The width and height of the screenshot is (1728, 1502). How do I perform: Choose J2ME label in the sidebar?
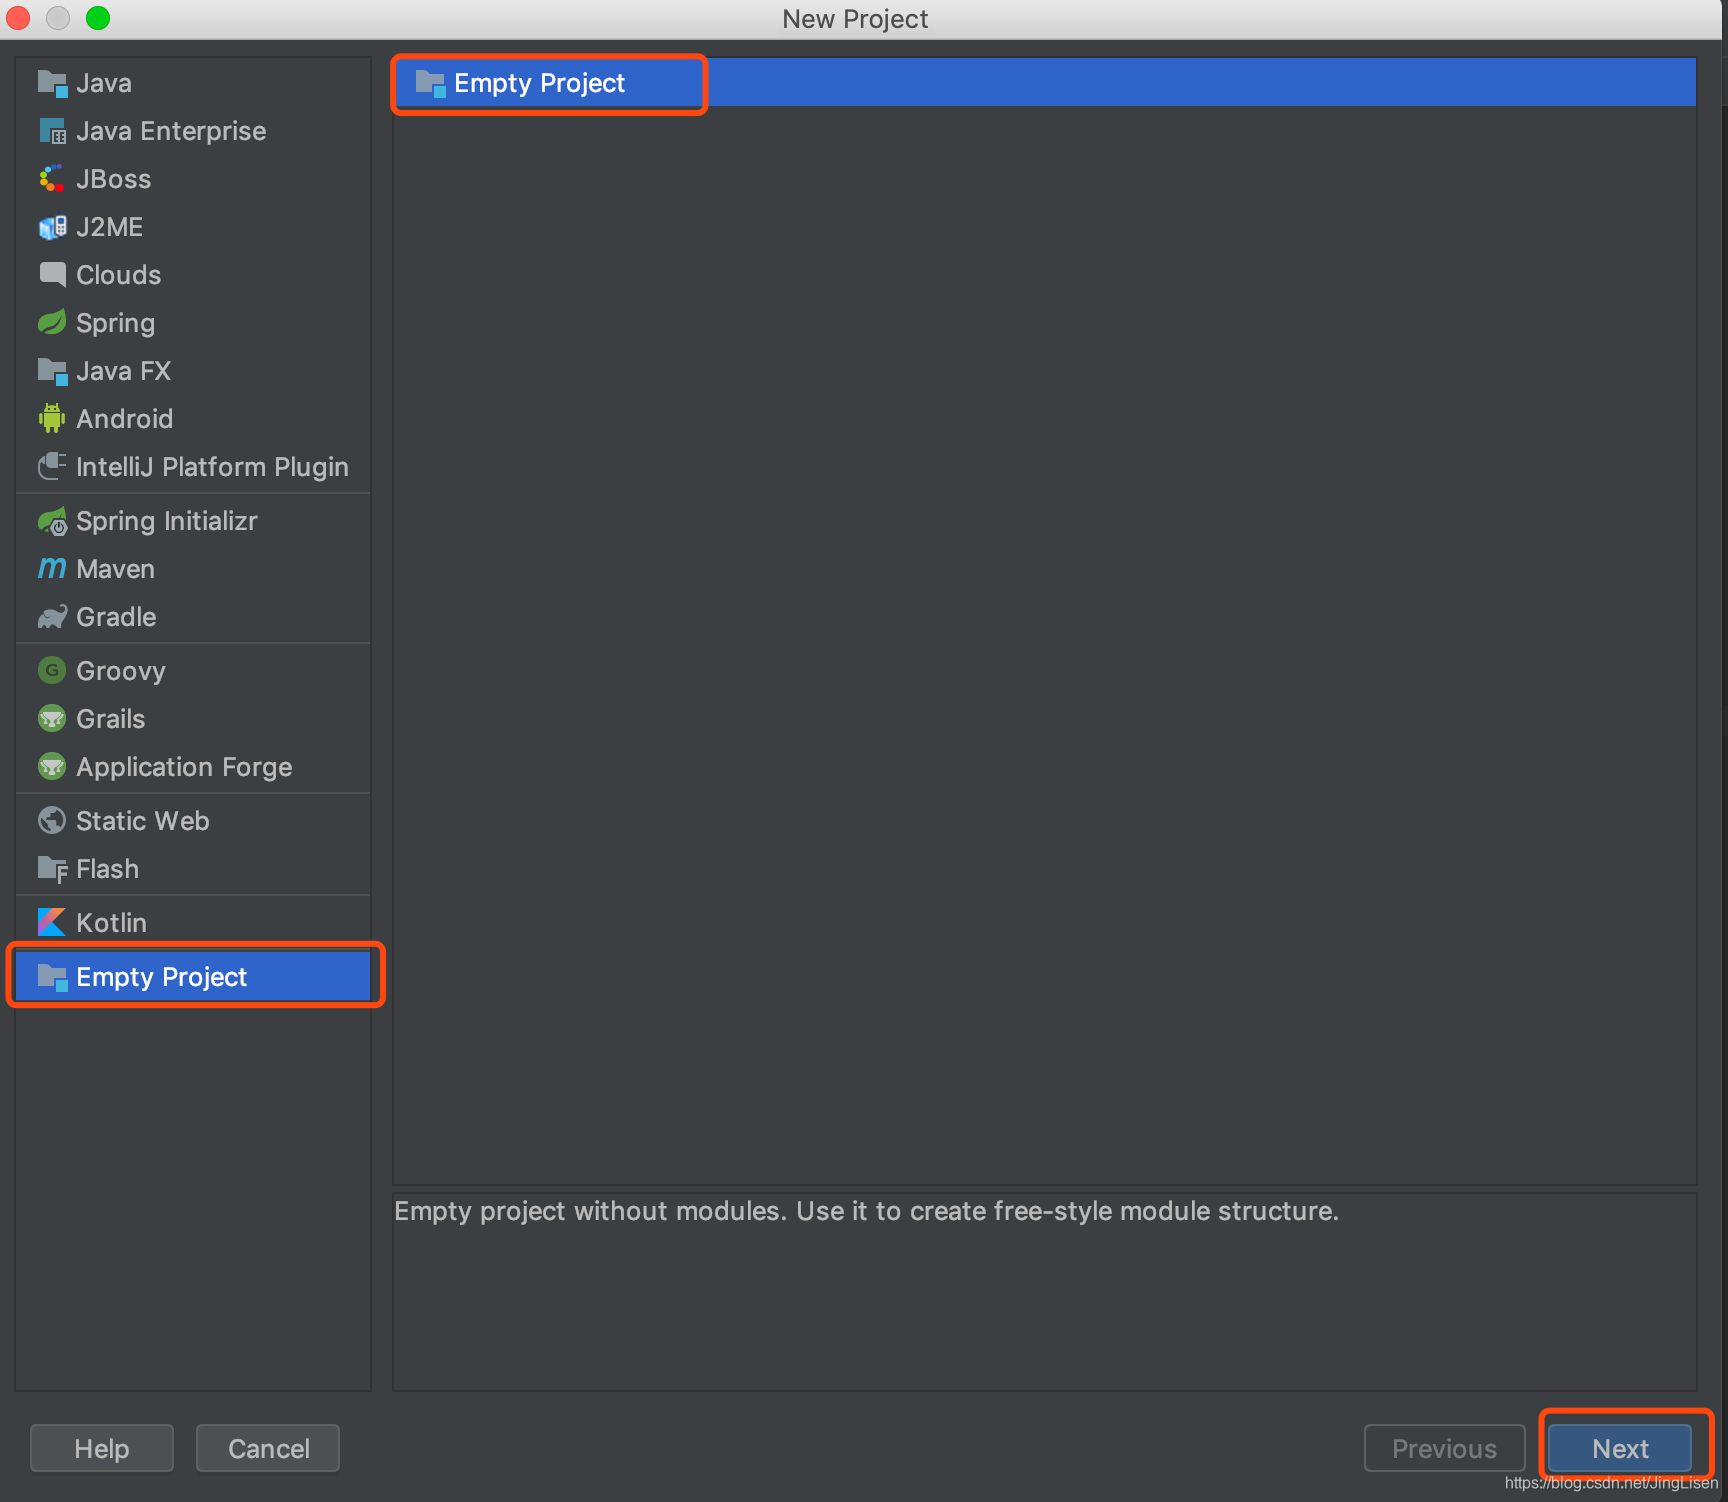point(110,227)
